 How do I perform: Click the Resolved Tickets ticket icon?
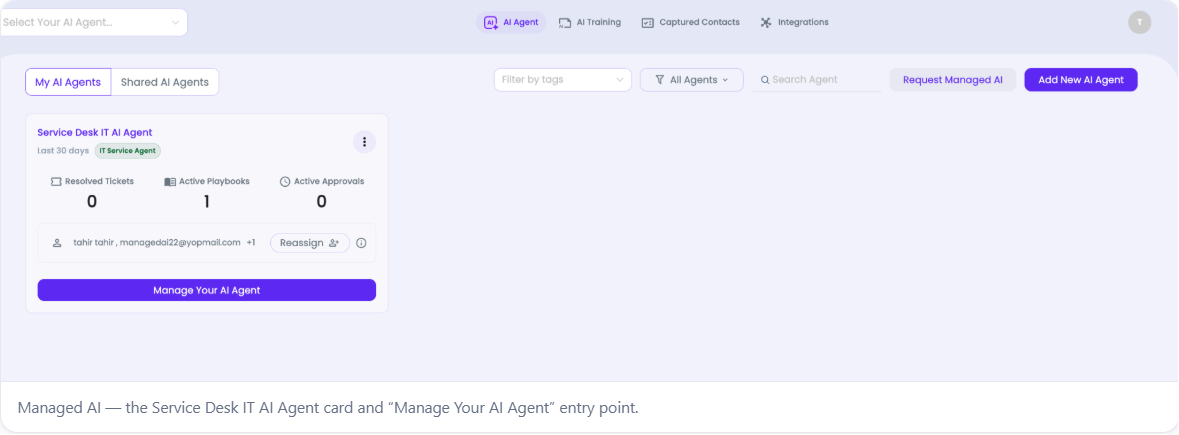coord(56,181)
